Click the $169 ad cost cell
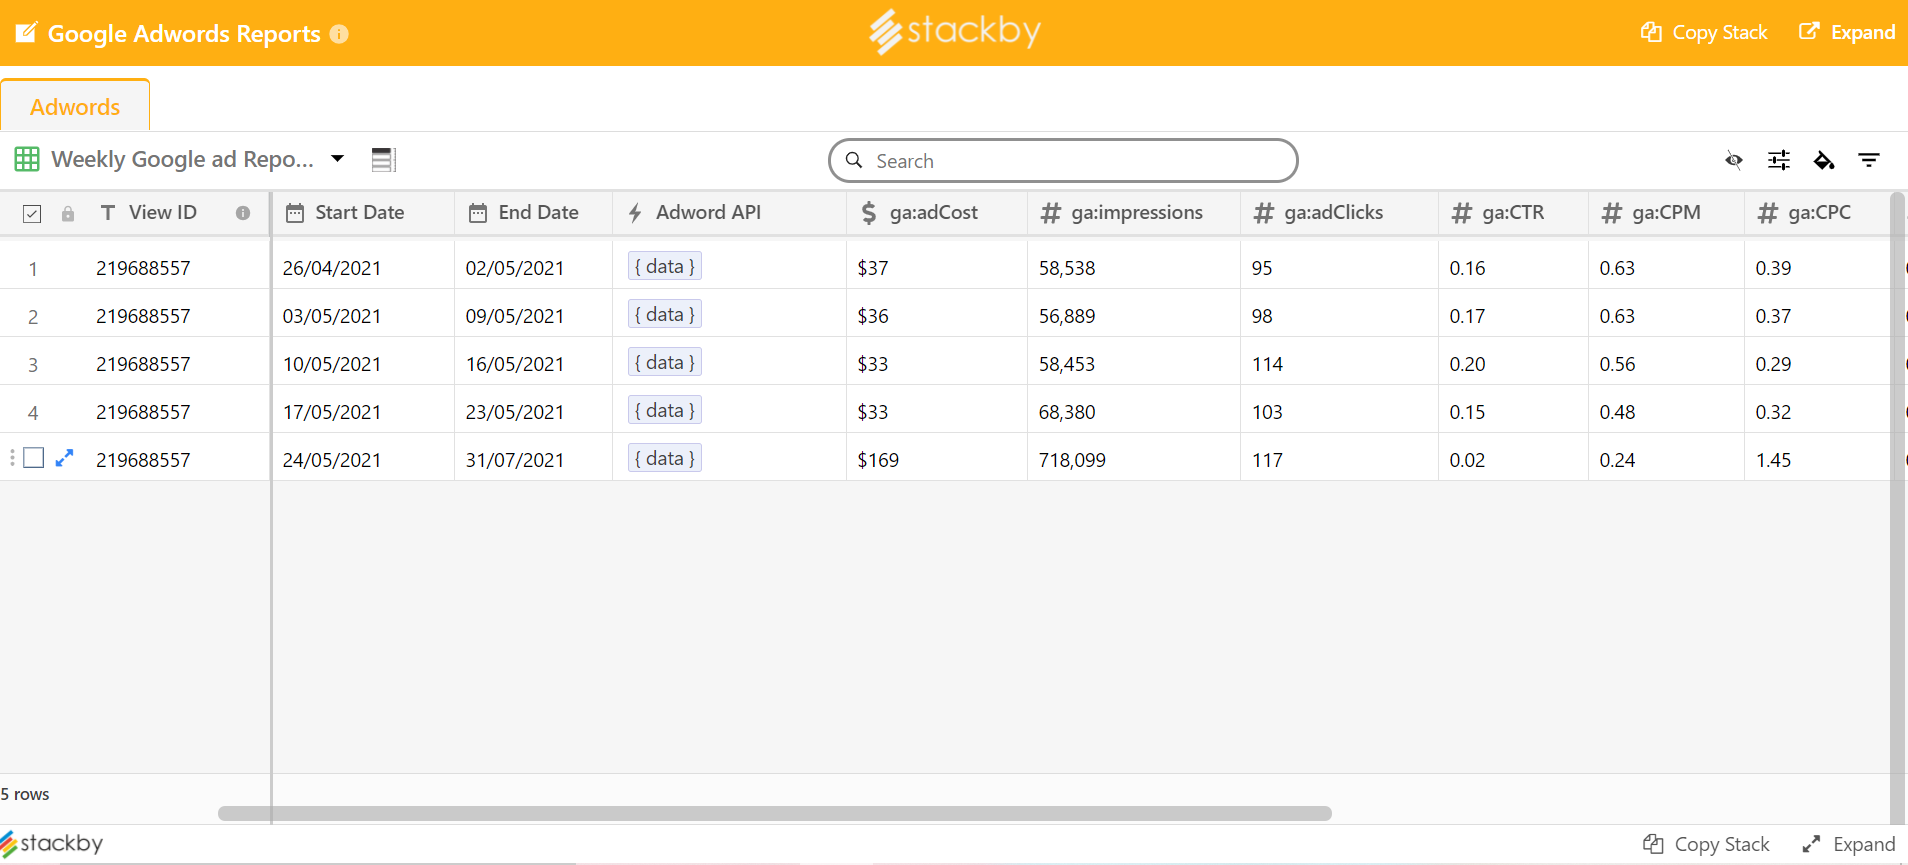This screenshot has height=865, width=1908. (x=937, y=459)
